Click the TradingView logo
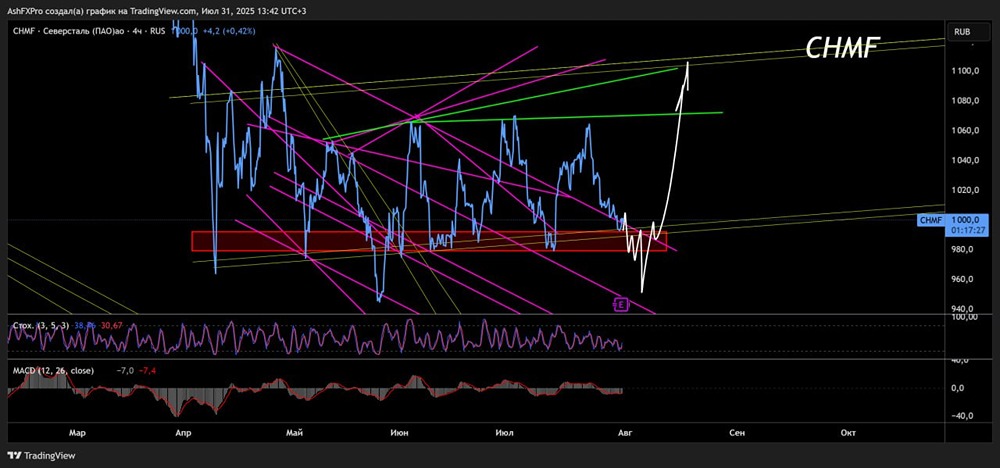Image resolution: width=1000 pixels, height=468 pixels. (x=41, y=456)
